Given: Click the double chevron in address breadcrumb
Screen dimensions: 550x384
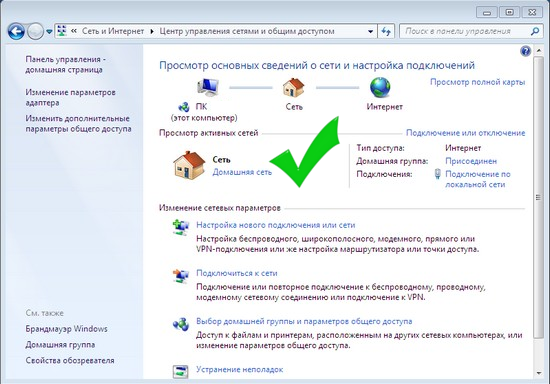Looking at the screenshot, I should (x=74, y=31).
